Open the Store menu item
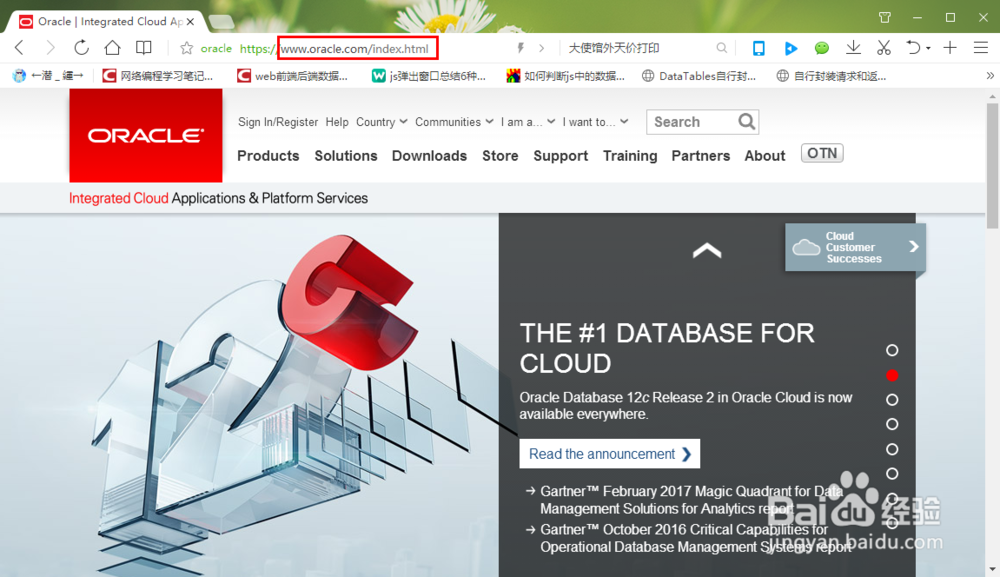The image size is (1000, 577). [x=500, y=156]
